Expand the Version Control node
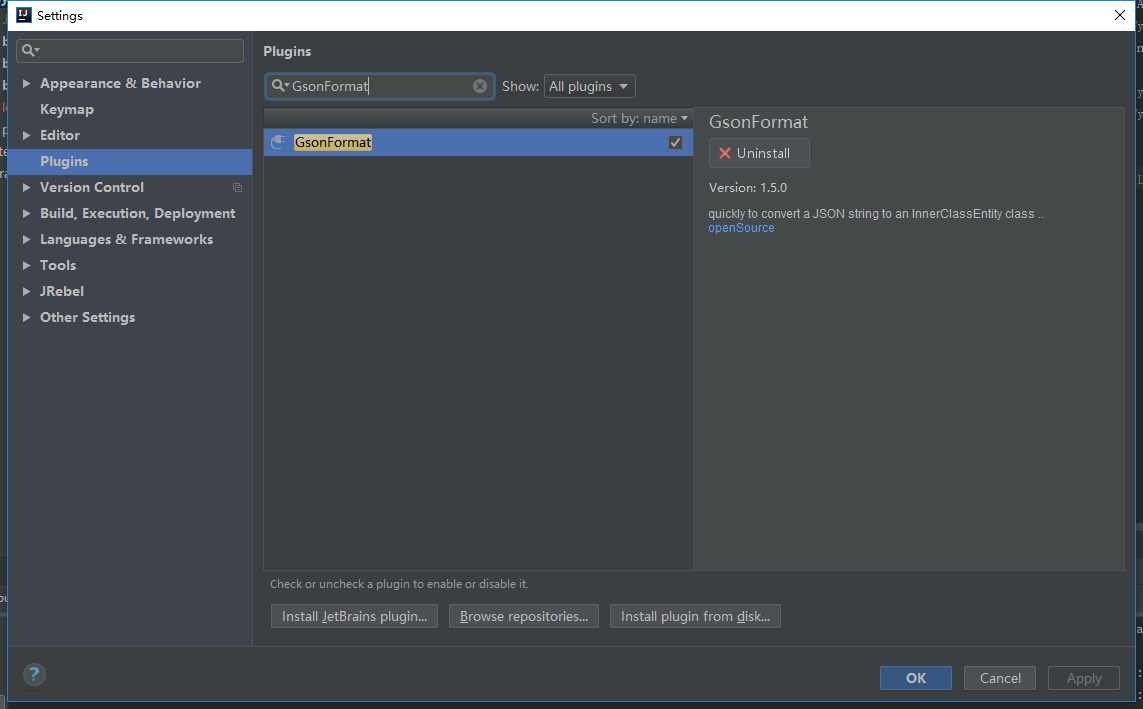 [26, 187]
